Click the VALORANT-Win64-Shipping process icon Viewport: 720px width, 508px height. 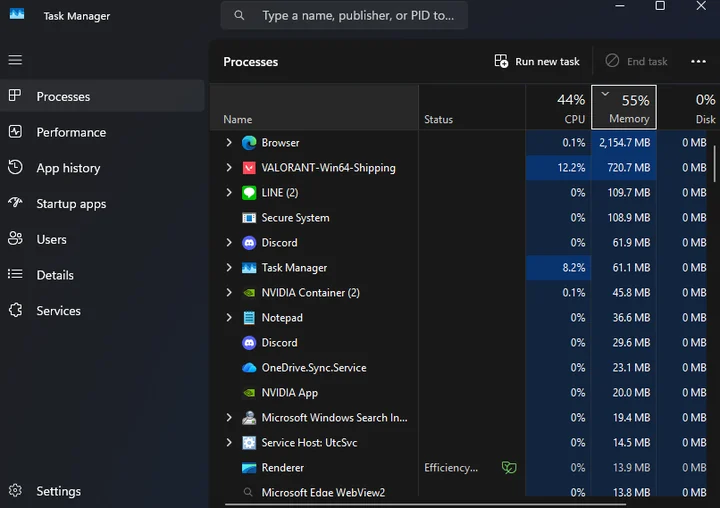[x=249, y=168]
